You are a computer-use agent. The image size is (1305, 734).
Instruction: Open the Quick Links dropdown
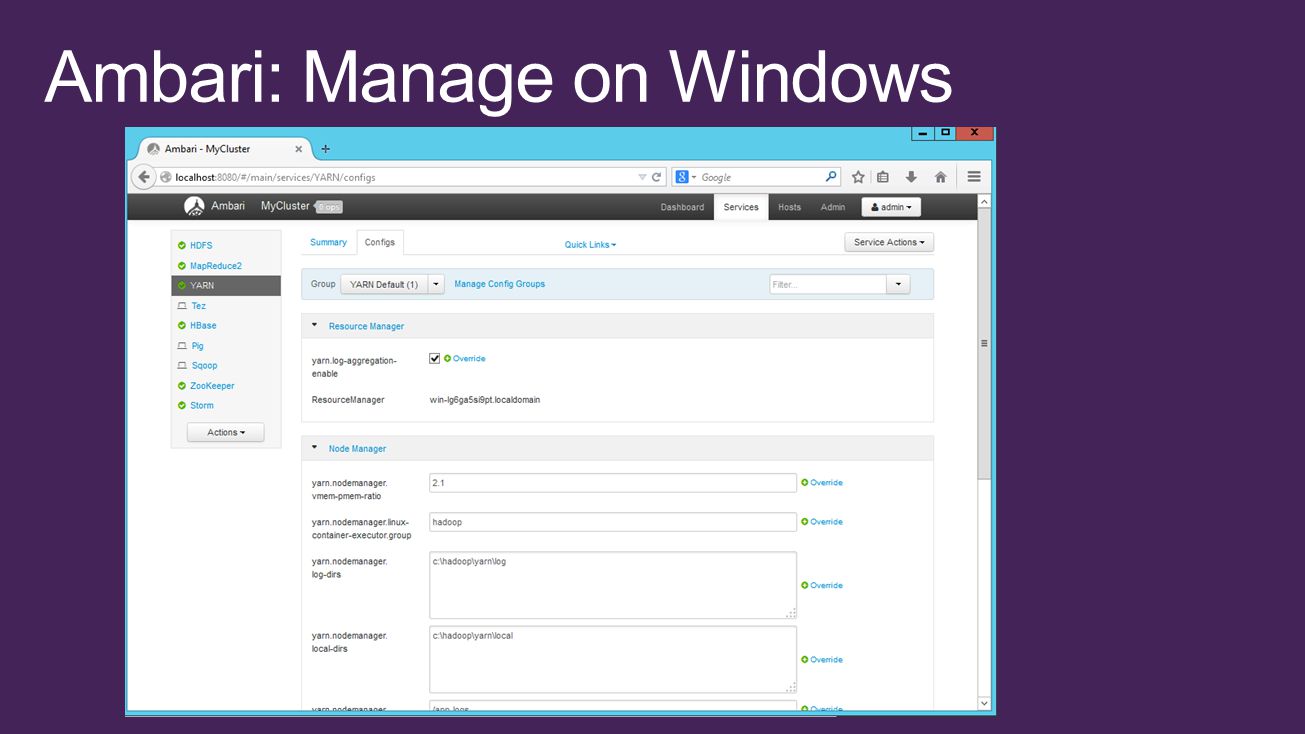pyautogui.click(x=590, y=245)
